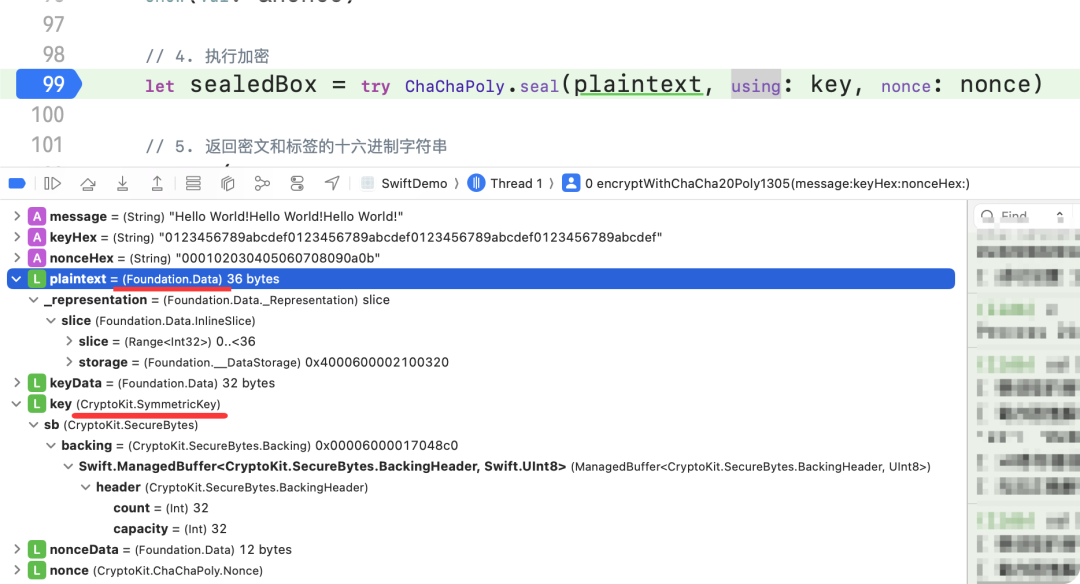Continue program execution
Image resolution: width=1080 pixels, height=584 pixels.
point(52,183)
